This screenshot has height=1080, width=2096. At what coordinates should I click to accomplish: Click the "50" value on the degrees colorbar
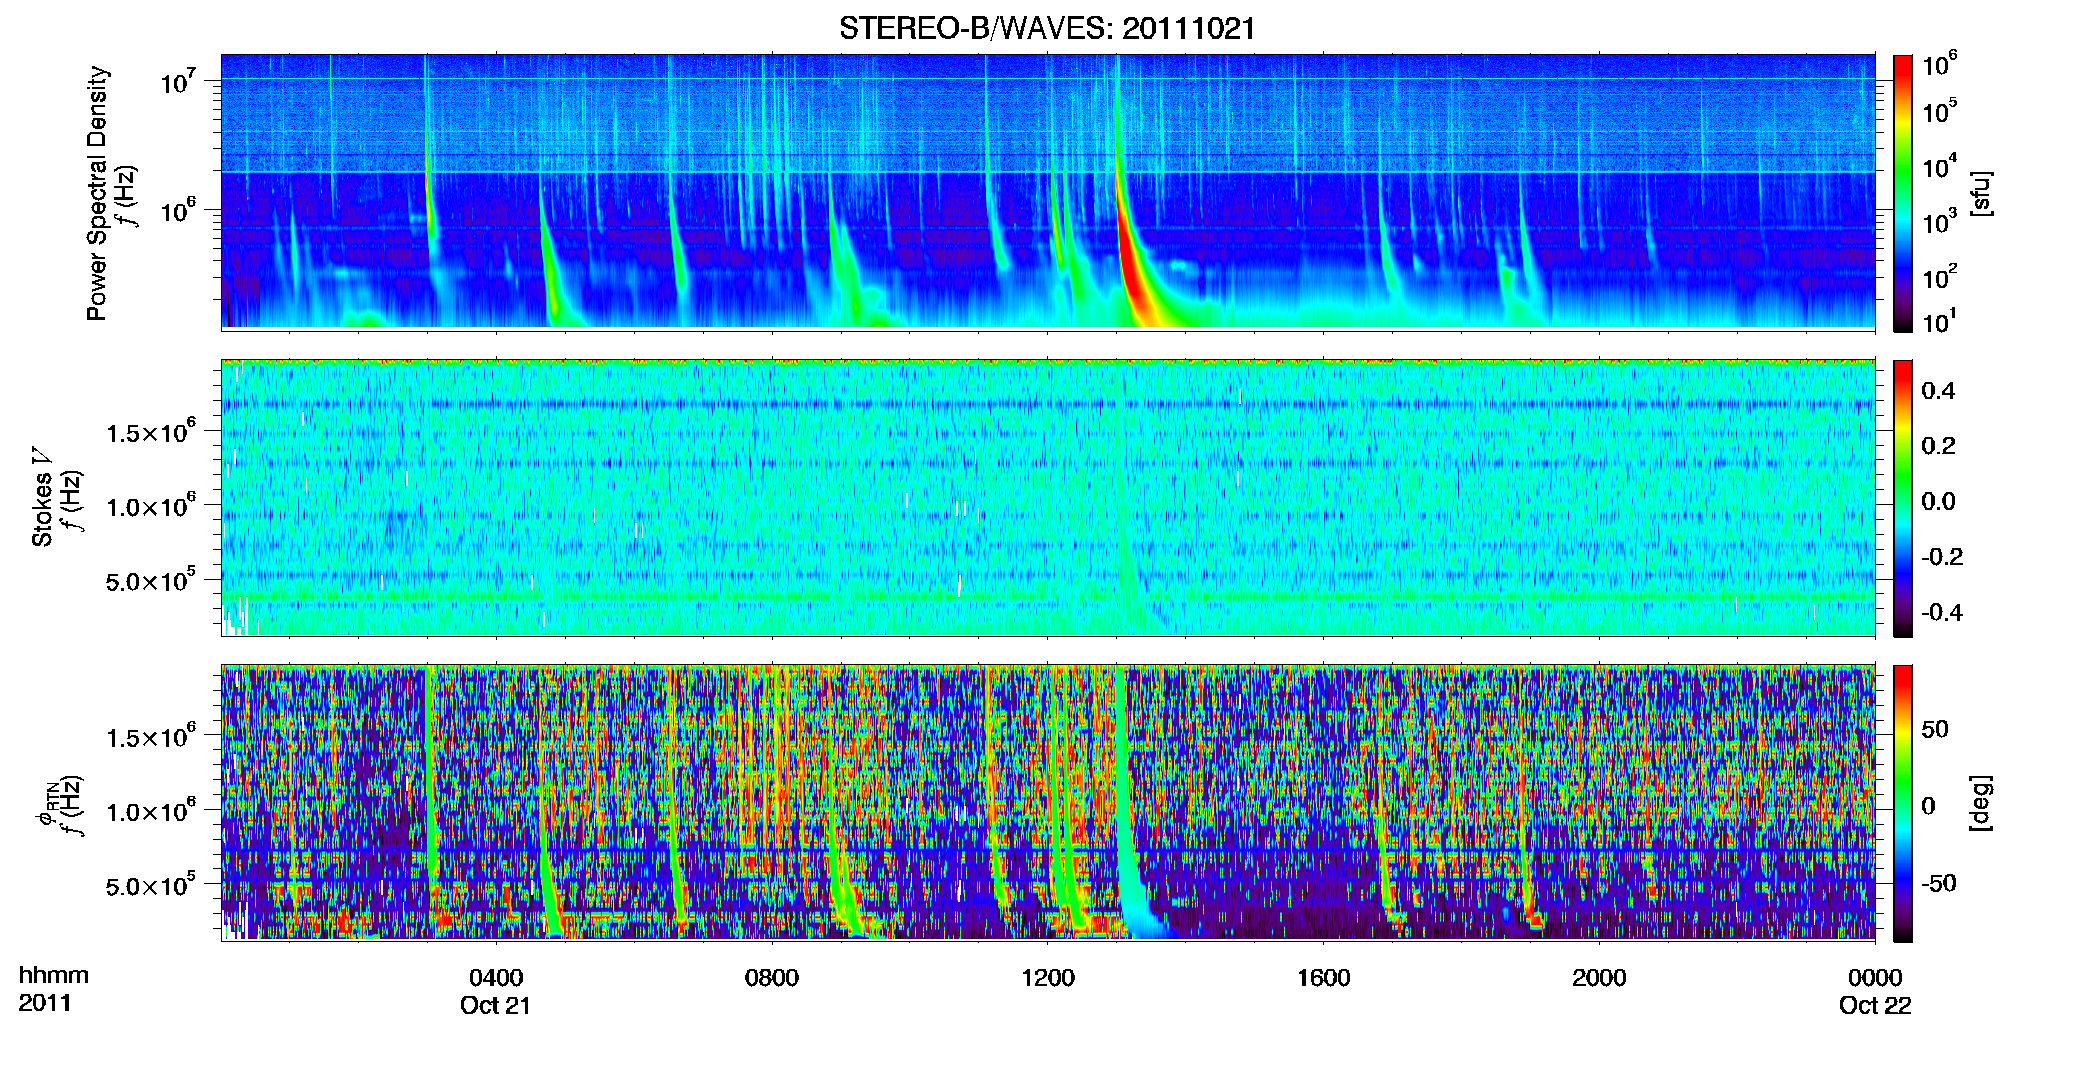(1935, 729)
